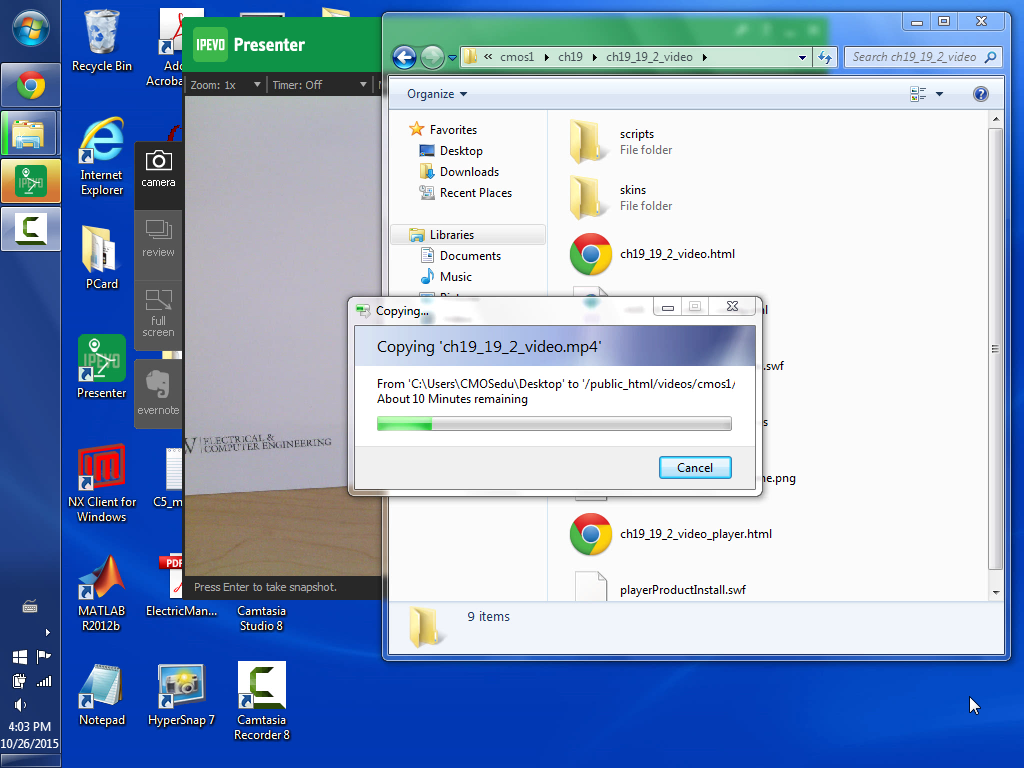Viewport: 1024px width, 768px height.
Task: Select Documents under Libraries
Action: tap(470, 256)
